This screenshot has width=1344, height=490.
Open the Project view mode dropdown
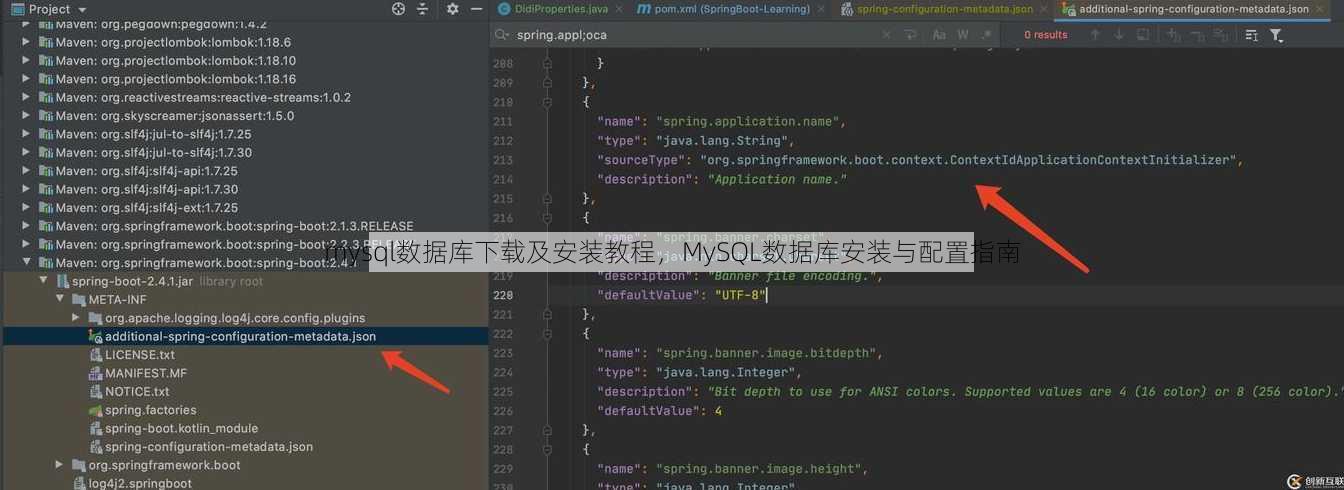click(x=81, y=9)
